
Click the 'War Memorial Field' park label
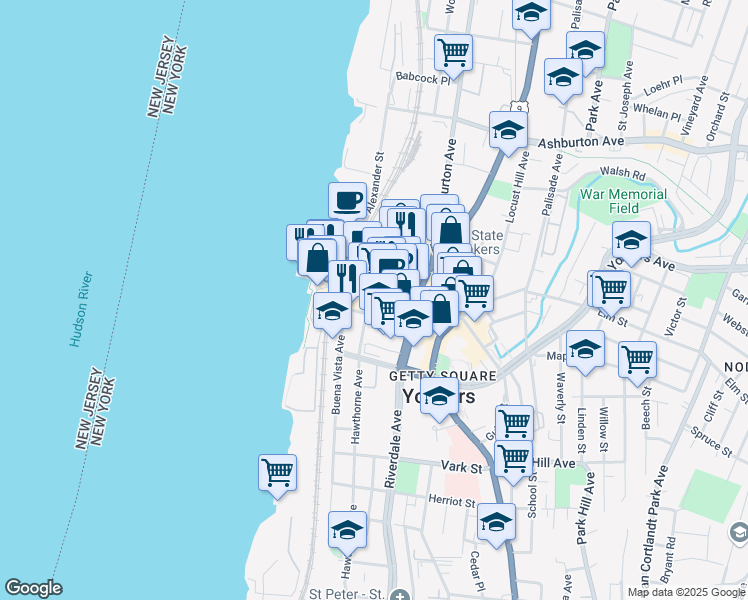[x=623, y=201]
